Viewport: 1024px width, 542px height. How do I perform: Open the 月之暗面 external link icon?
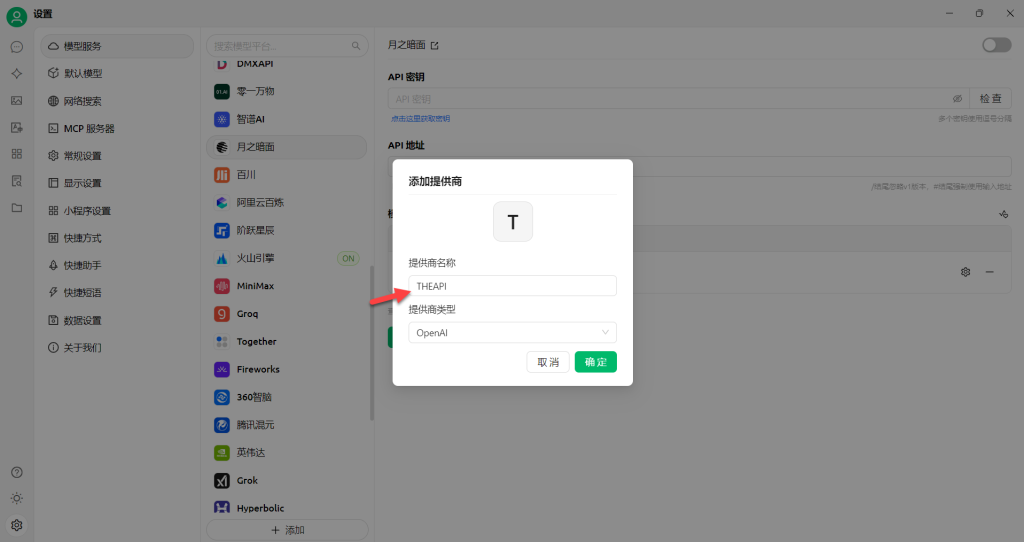tap(435, 45)
